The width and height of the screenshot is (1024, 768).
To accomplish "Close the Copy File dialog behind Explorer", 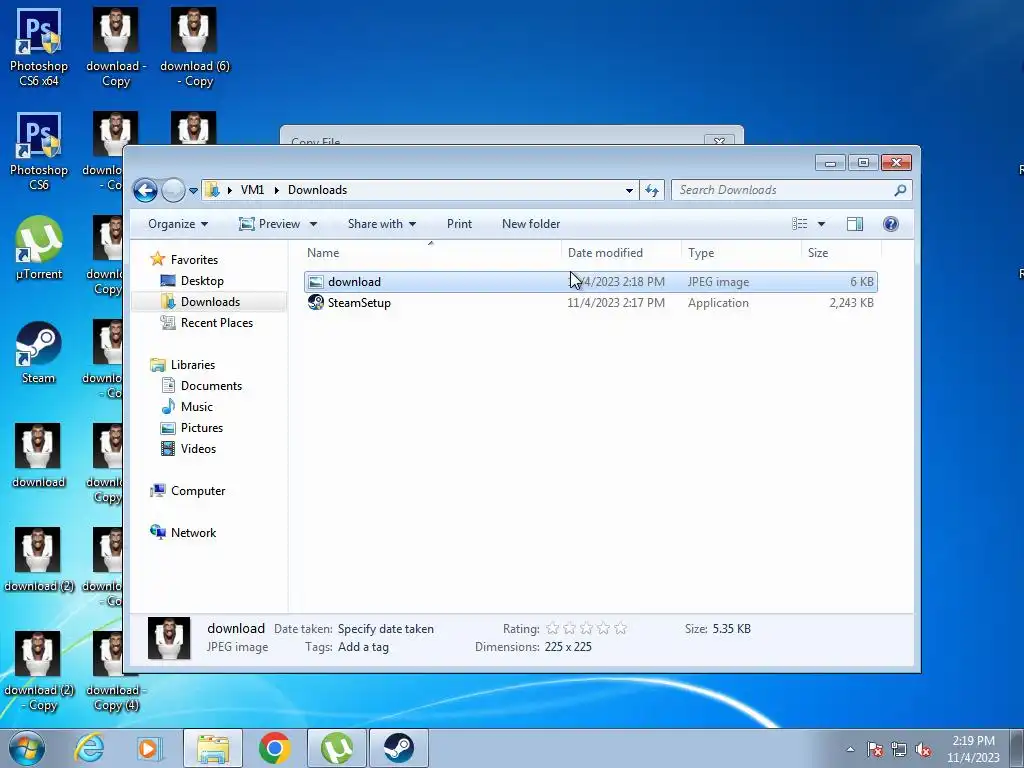I will tap(719, 140).
